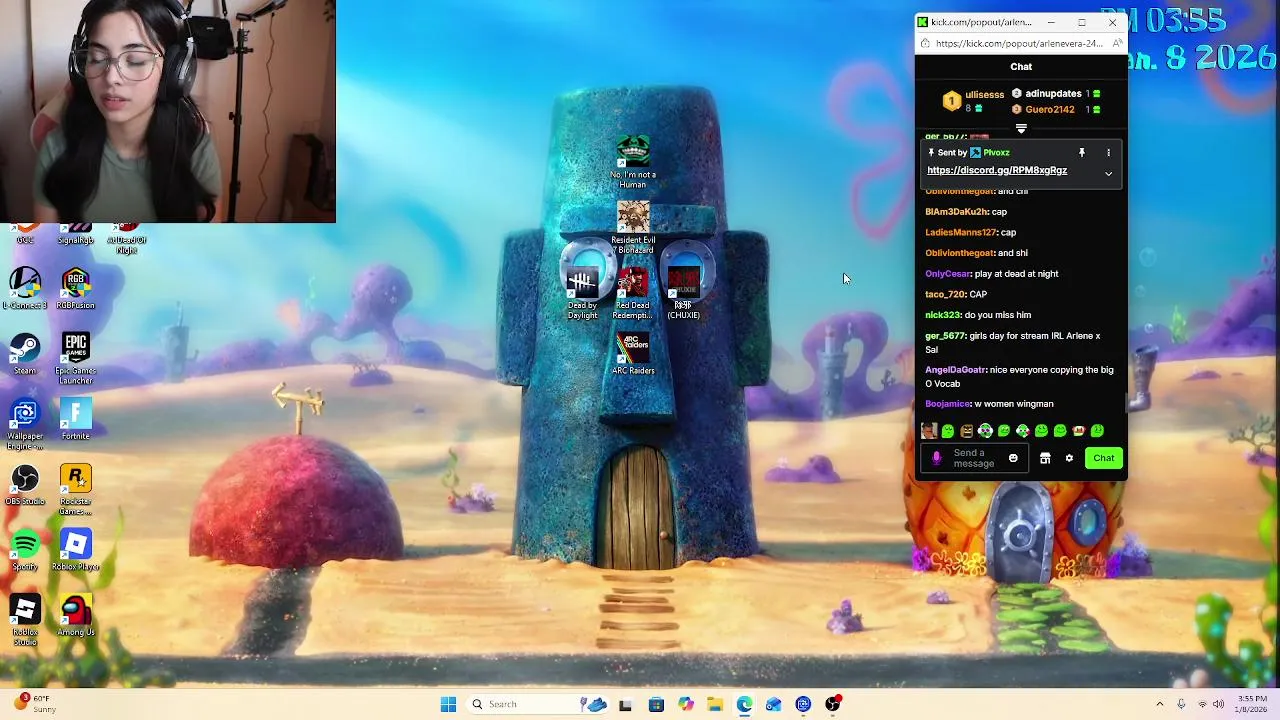Select the Roblox Player desktop icon

76,550
